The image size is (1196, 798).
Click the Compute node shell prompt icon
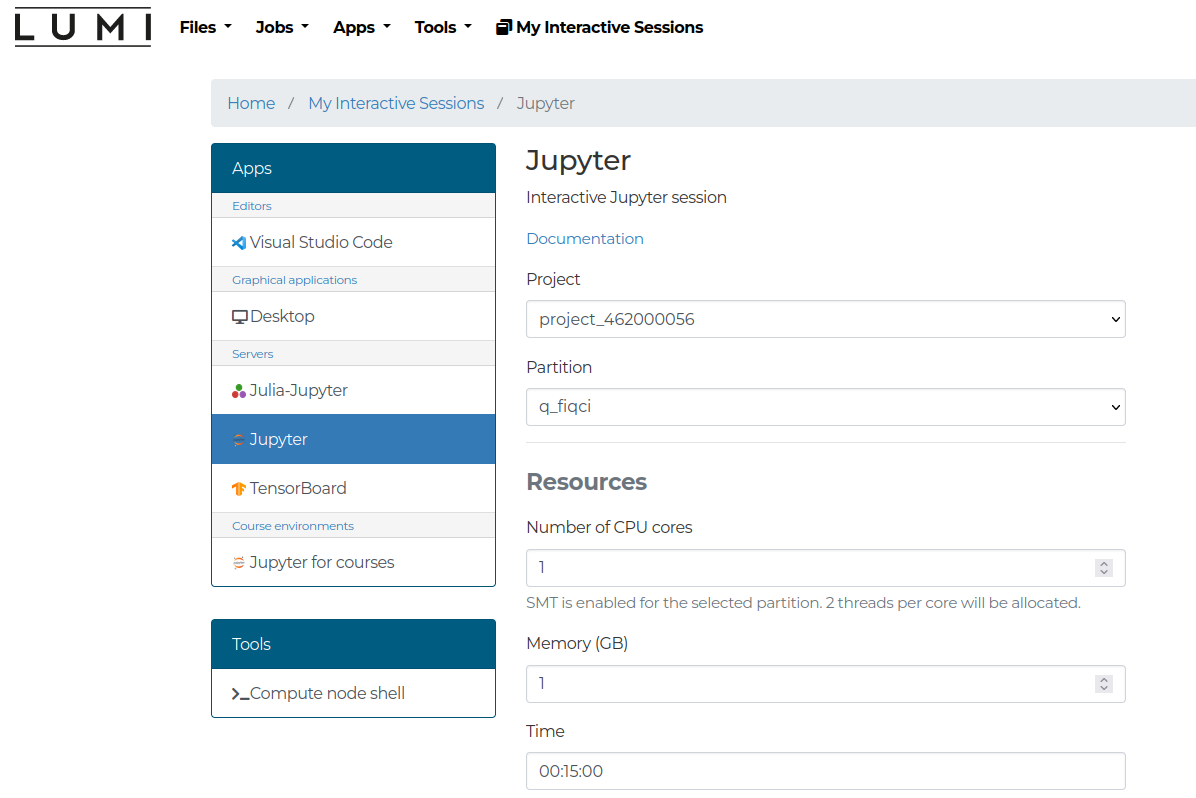click(240, 693)
